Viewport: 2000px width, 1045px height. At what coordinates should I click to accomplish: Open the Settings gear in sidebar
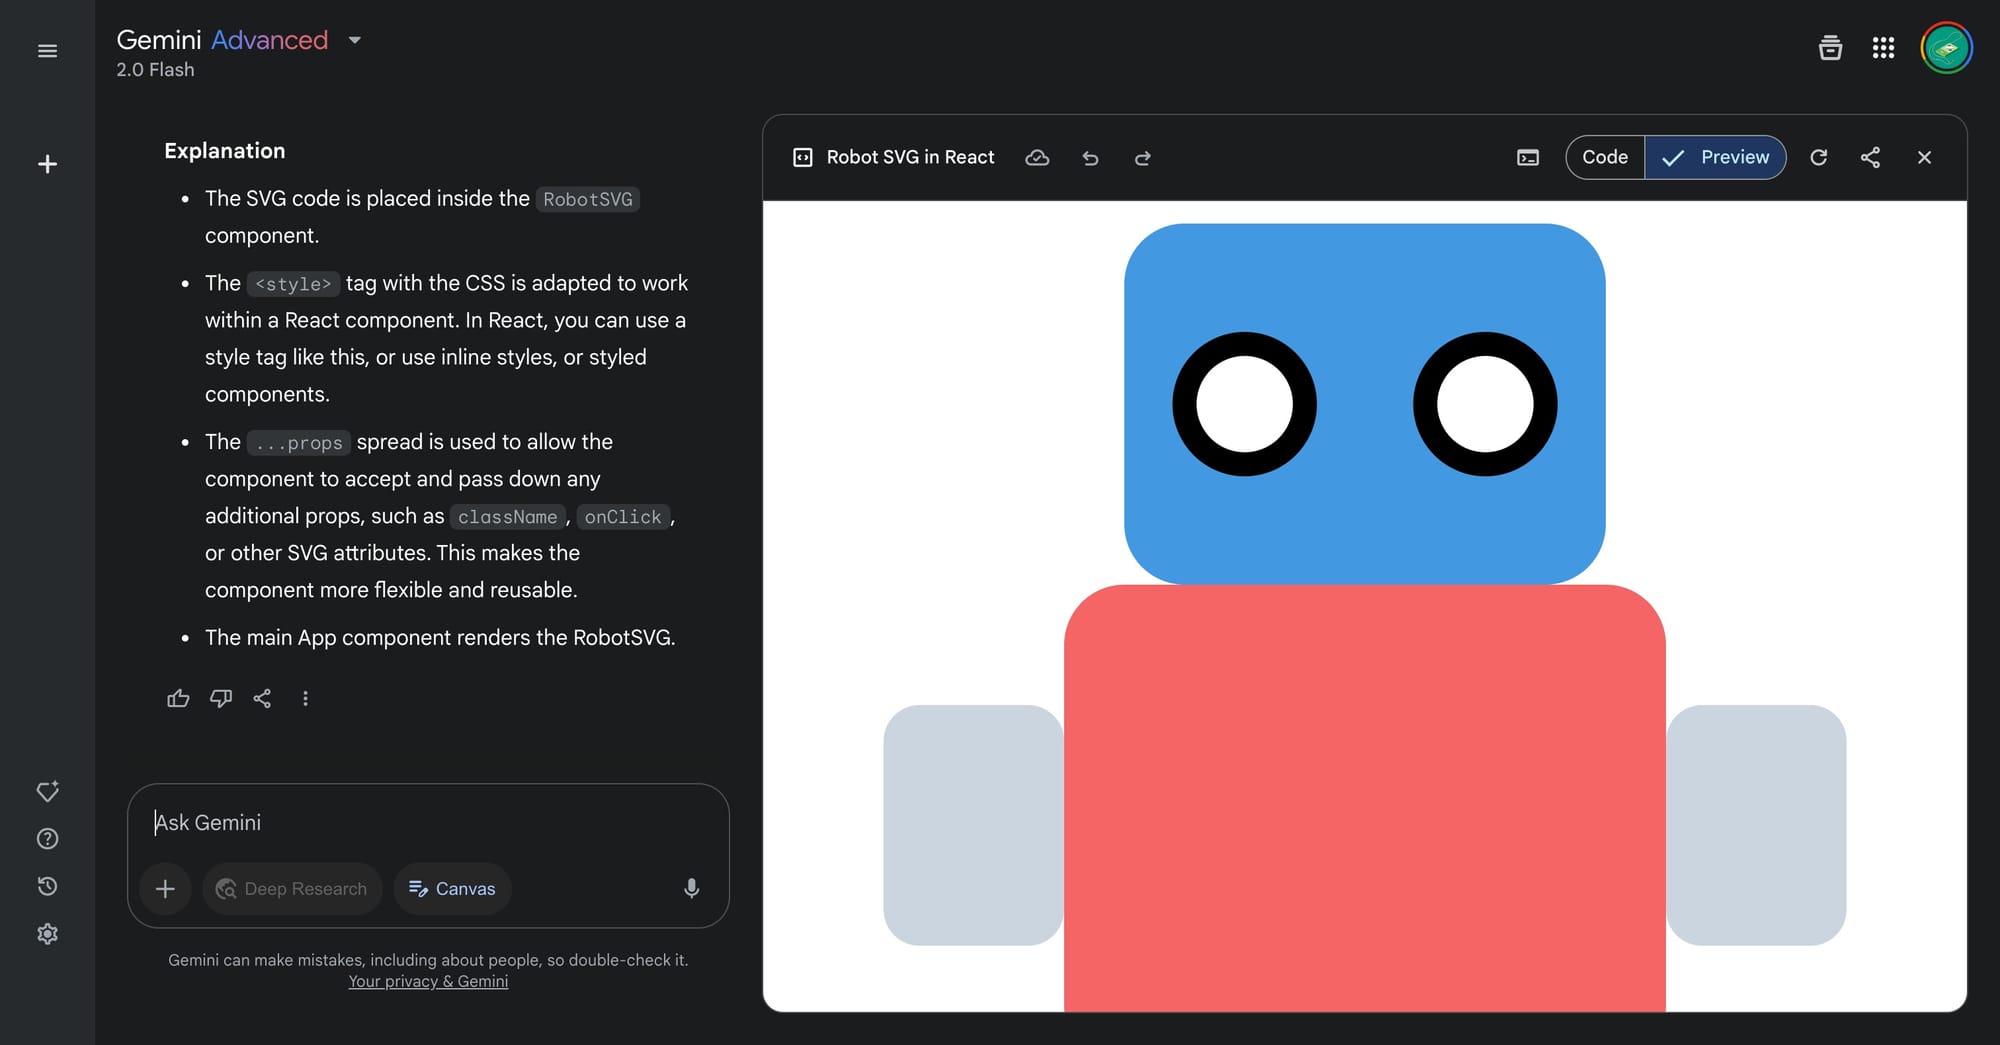[x=47, y=934]
